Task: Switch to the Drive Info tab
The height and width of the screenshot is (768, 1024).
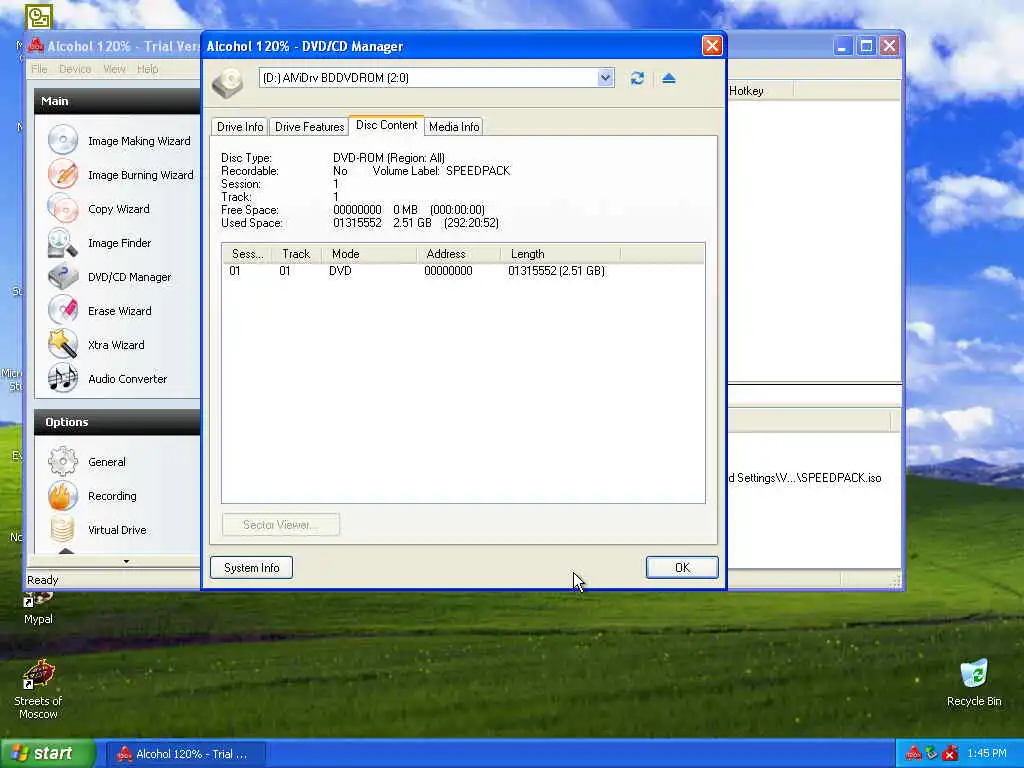Action: pyautogui.click(x=240, y=127)
